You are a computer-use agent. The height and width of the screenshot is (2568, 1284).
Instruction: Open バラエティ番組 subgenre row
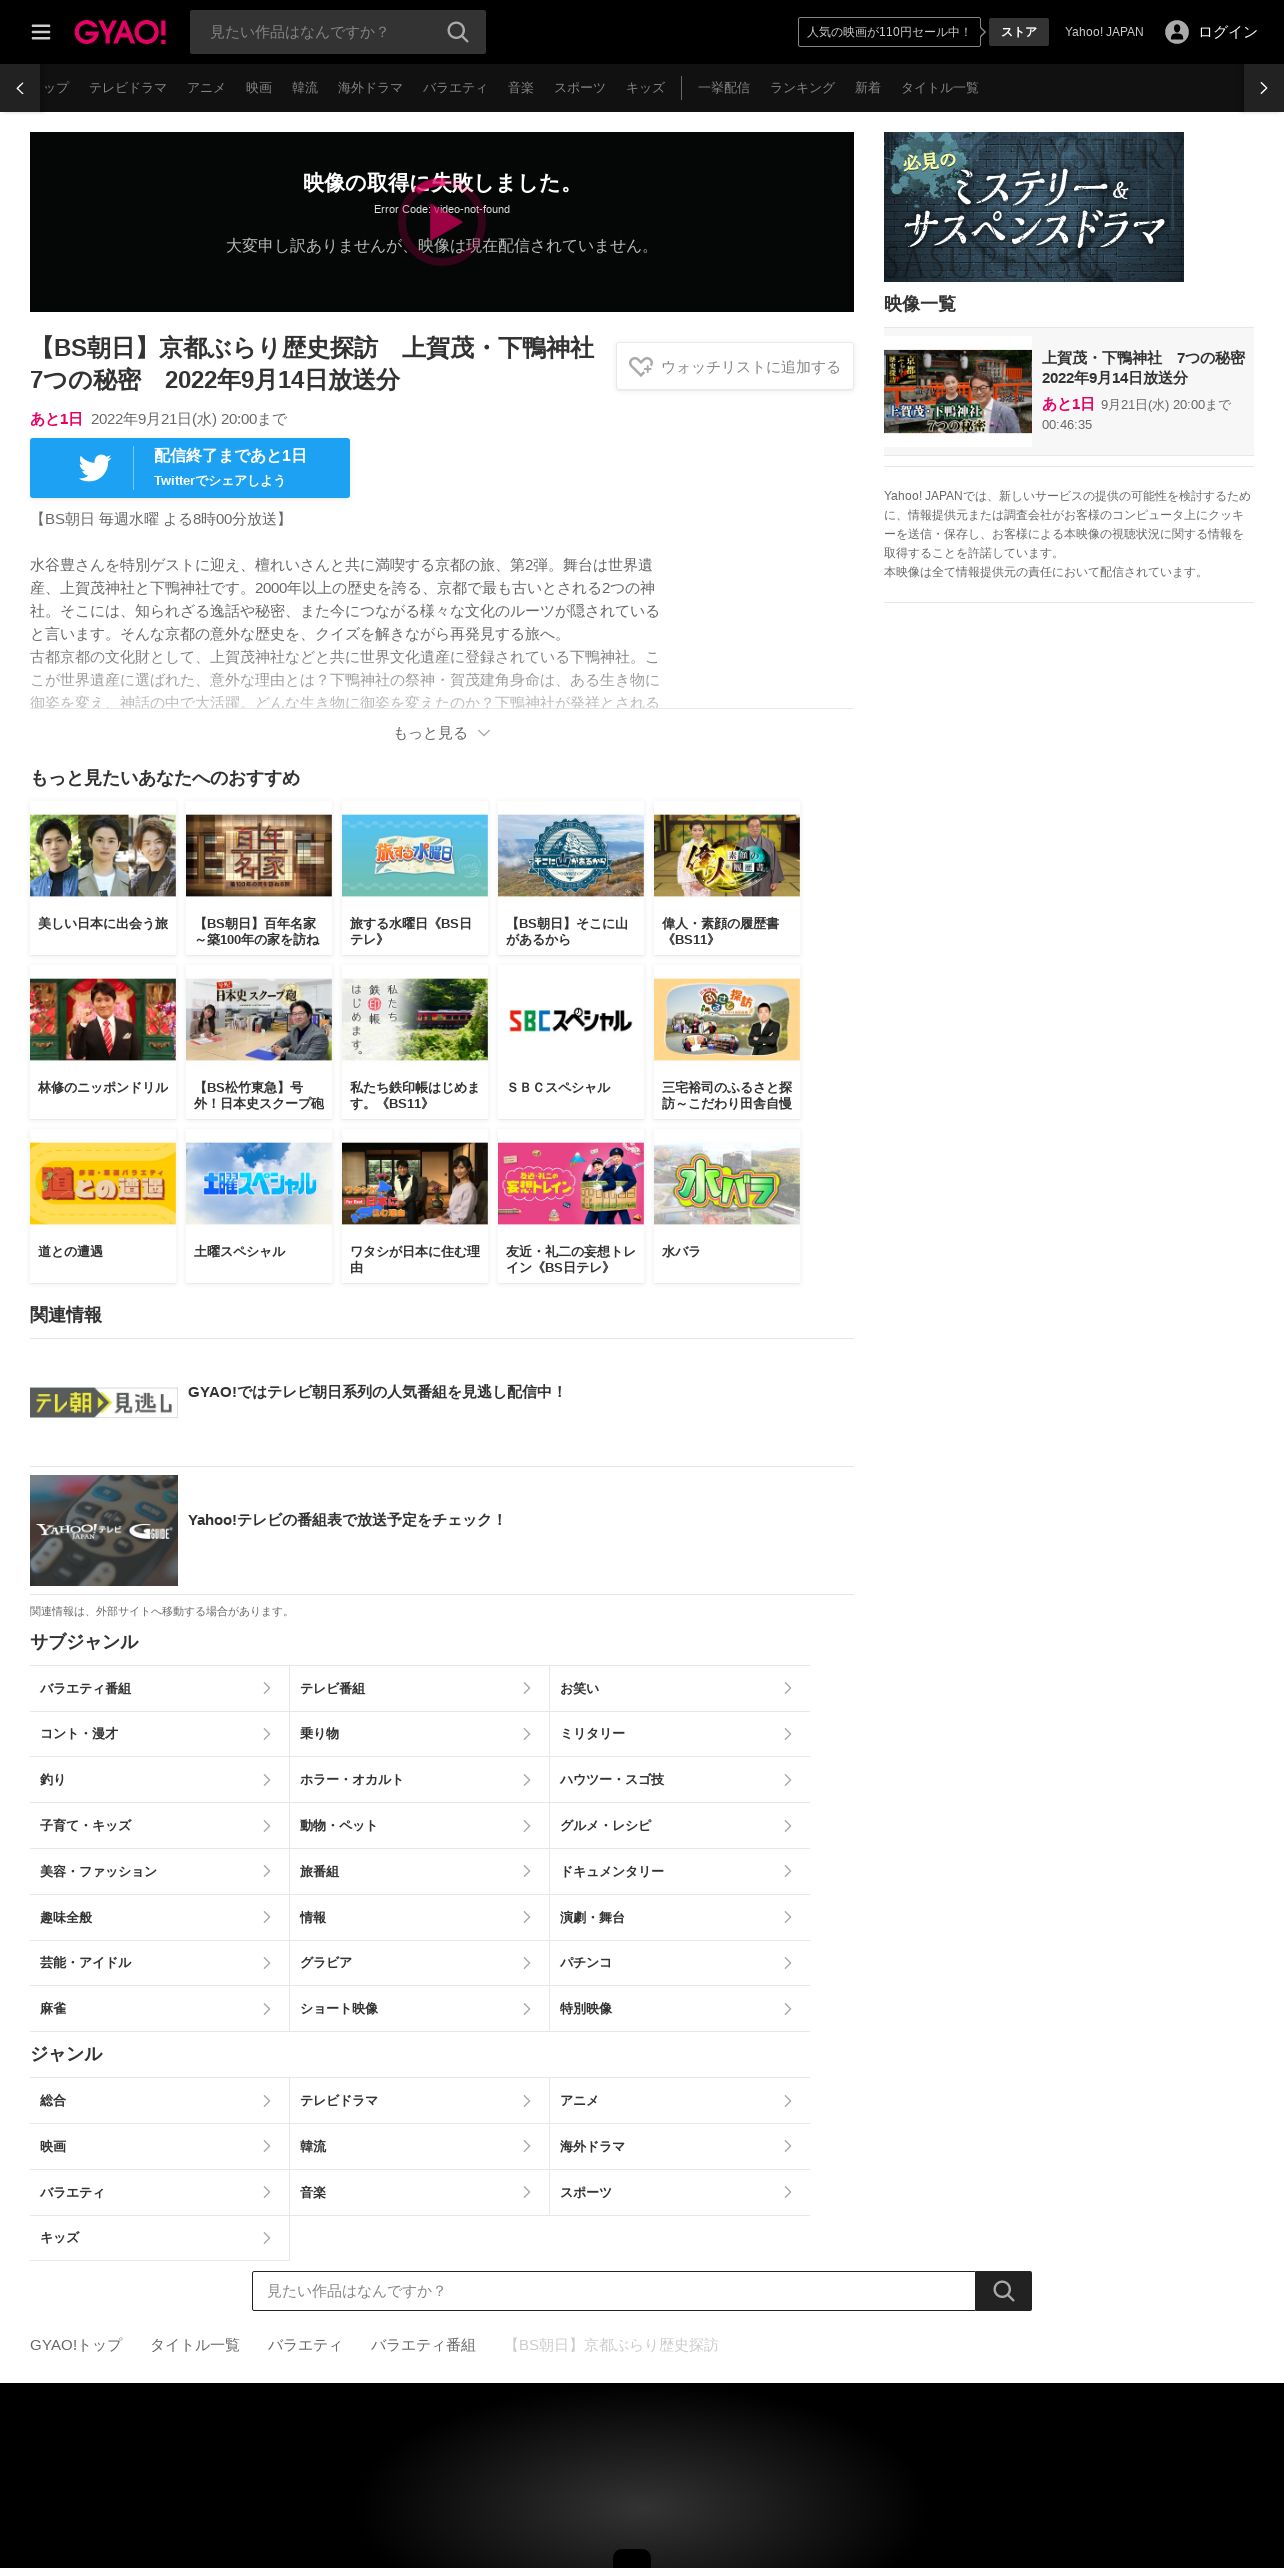(159, 1688)
